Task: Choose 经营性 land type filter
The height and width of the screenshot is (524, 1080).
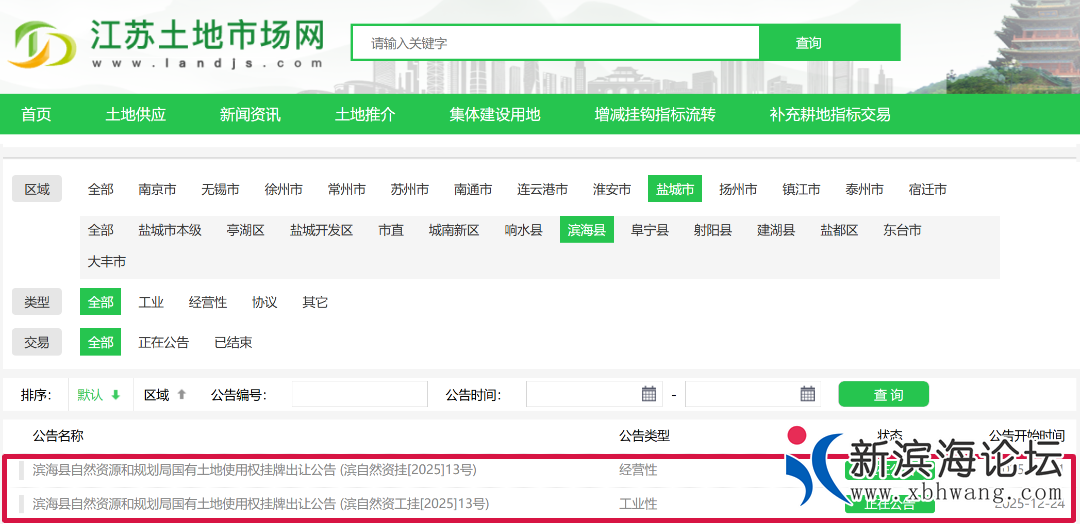Action: pyautogui.click(x=208, y=302)
